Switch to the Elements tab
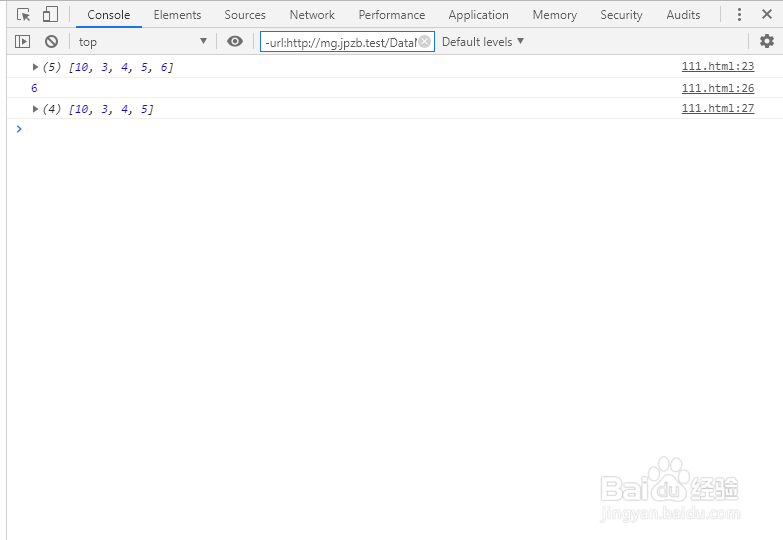Image resolution: width=783 pixels, height=540 pixels. [177, 15]
